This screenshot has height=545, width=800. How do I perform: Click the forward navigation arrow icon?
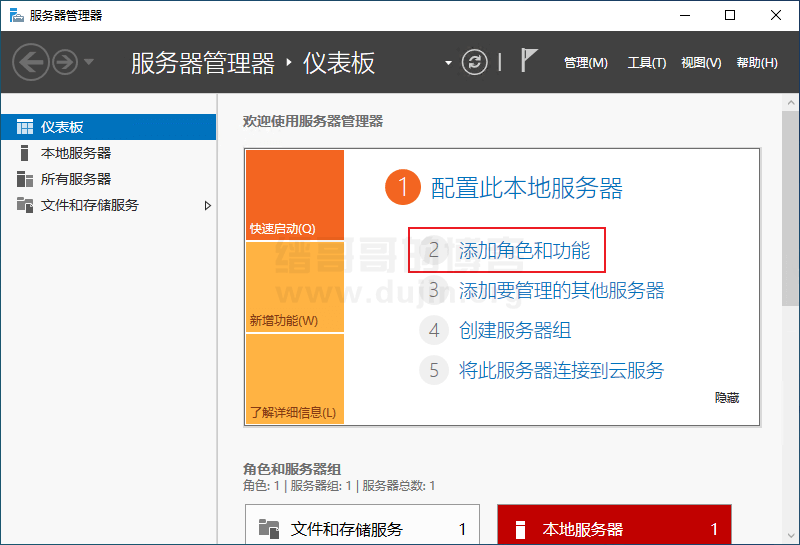(x=65, y=62)
